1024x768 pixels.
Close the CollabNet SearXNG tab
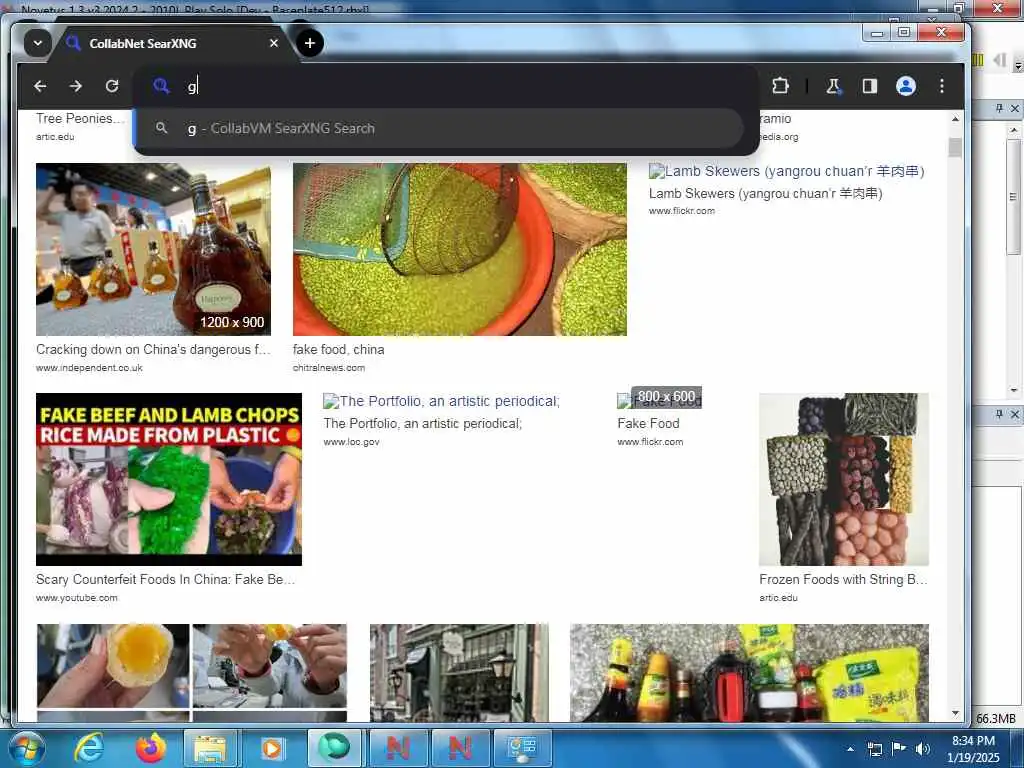click(274, 43)
